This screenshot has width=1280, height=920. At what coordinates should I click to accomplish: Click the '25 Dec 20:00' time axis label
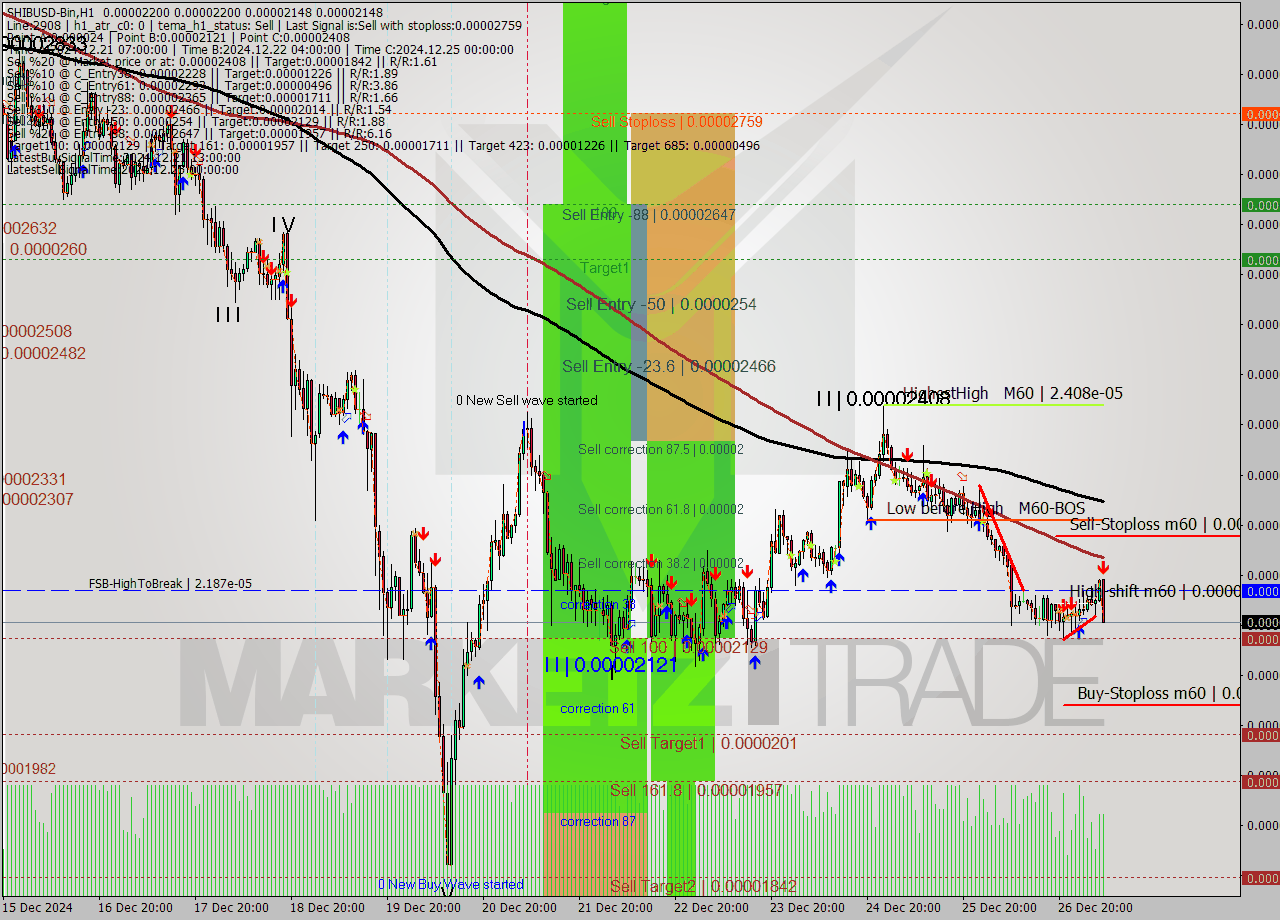999,908
